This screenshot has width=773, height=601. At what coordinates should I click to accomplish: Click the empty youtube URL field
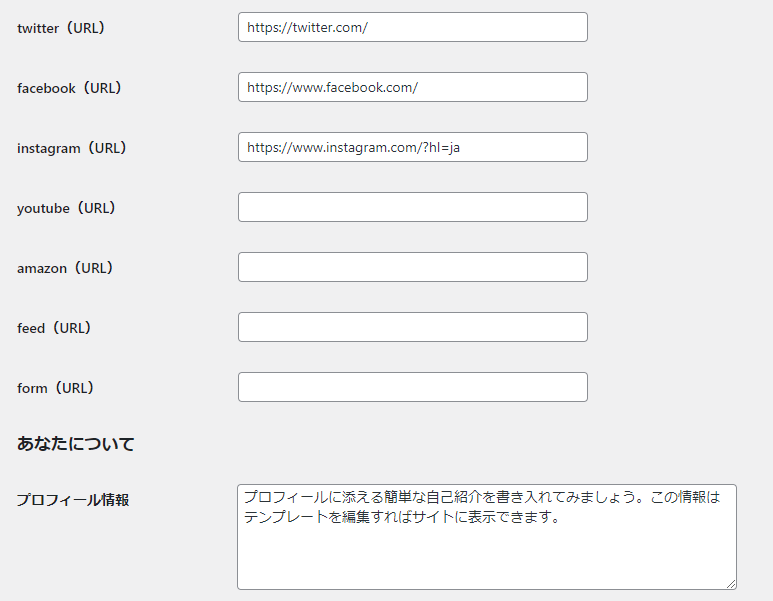[413, 207]
